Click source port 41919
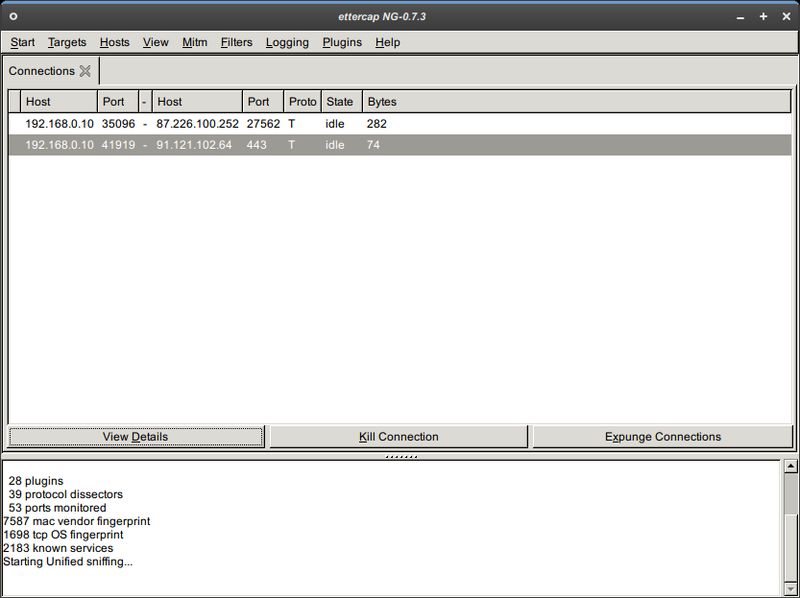 click(118, 145)
